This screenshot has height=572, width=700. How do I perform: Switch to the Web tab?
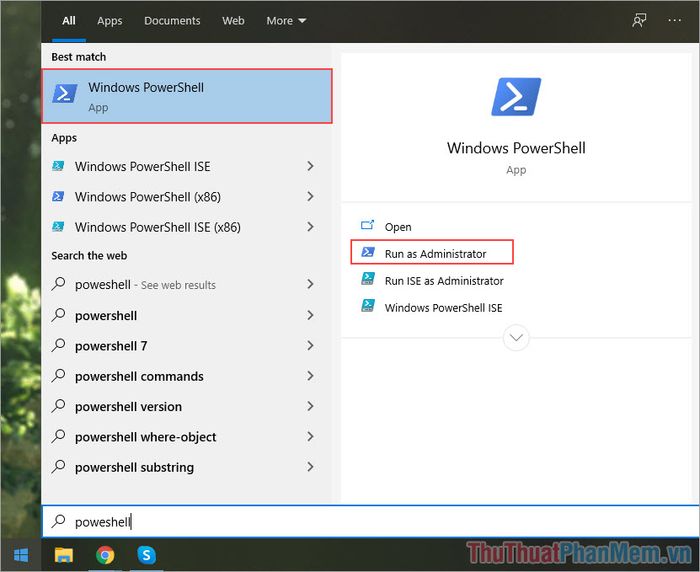point(233,21)
